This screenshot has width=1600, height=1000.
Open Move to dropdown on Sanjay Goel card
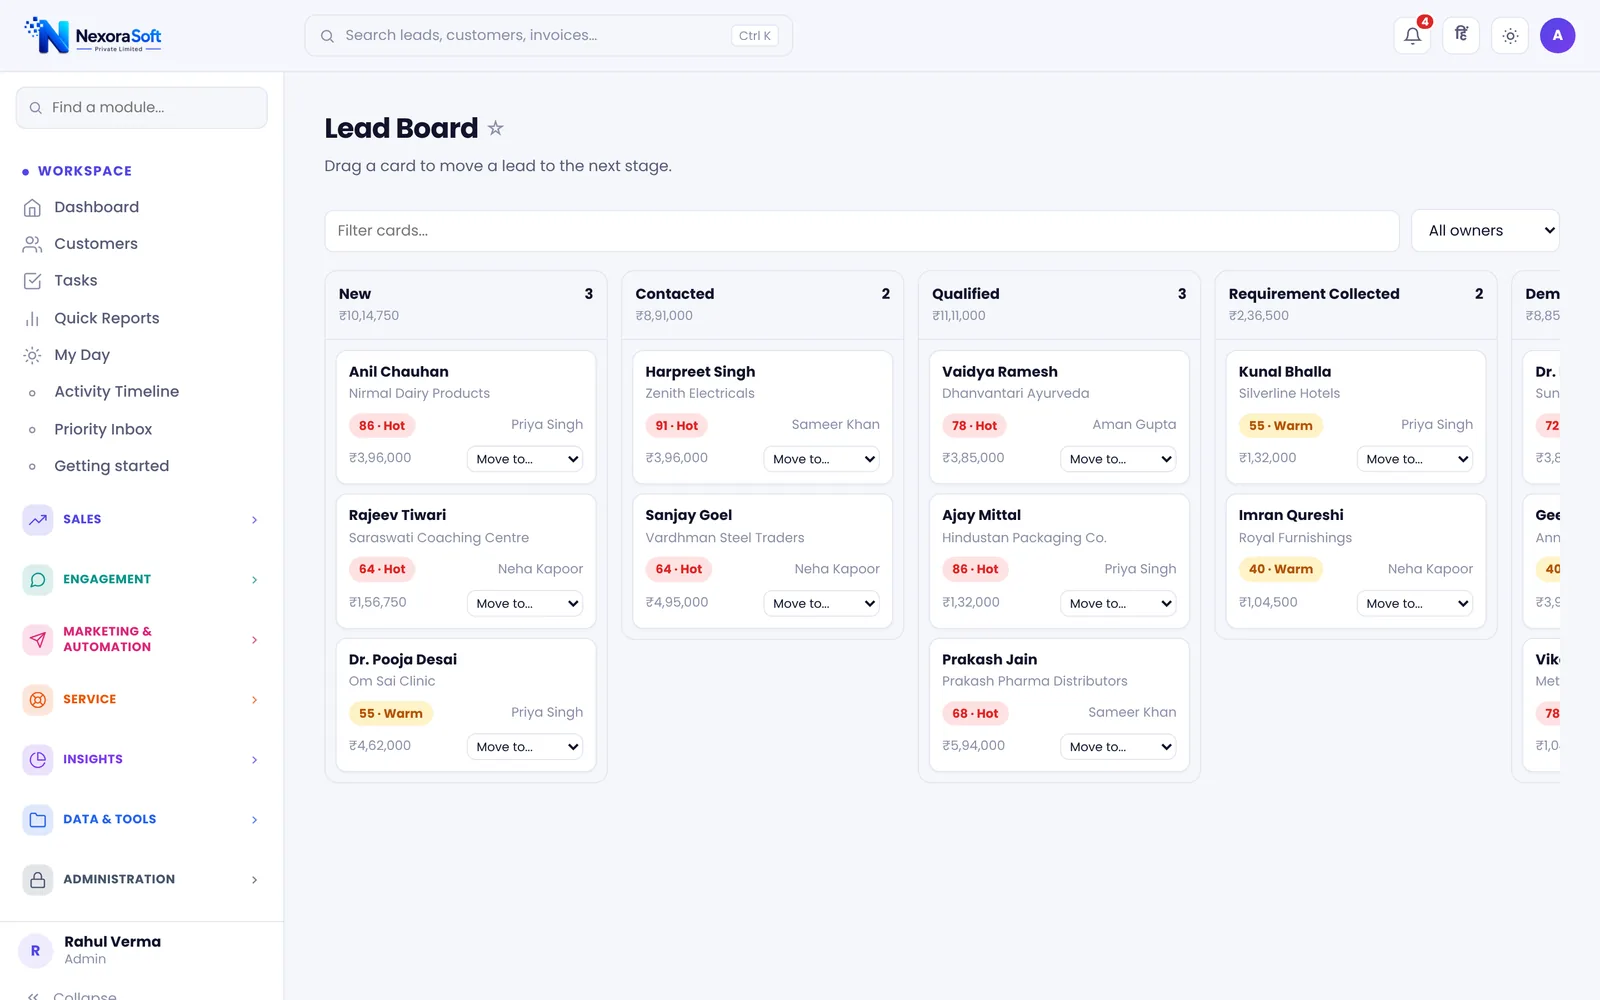point(822,603)
